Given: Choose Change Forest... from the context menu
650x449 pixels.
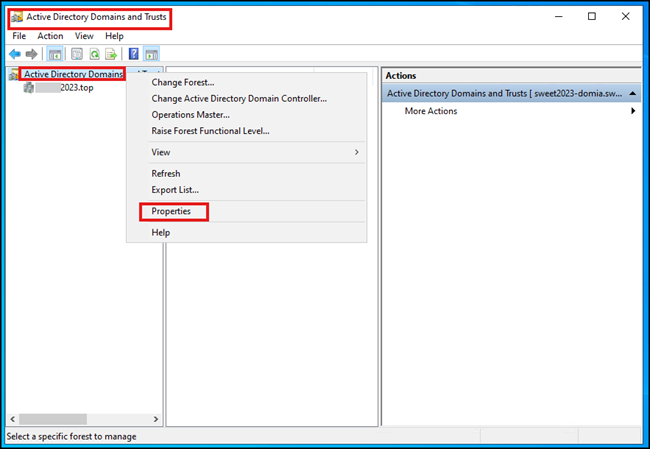Looking at the screenshot, I should [x=246, y=83].
